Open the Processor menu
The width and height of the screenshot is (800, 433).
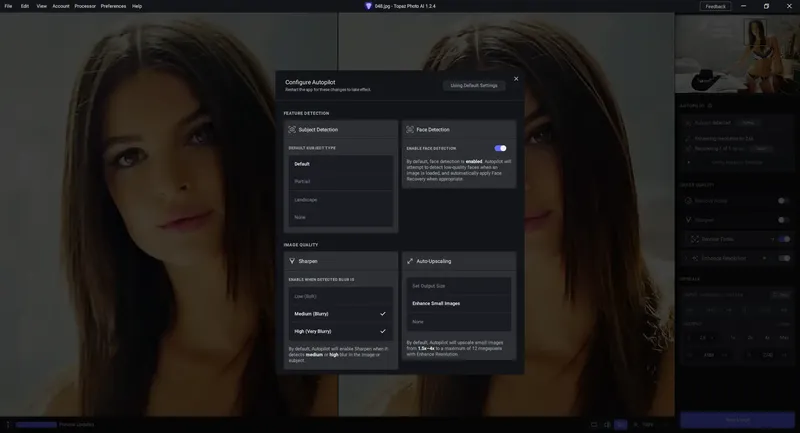[x=85, y=6]
